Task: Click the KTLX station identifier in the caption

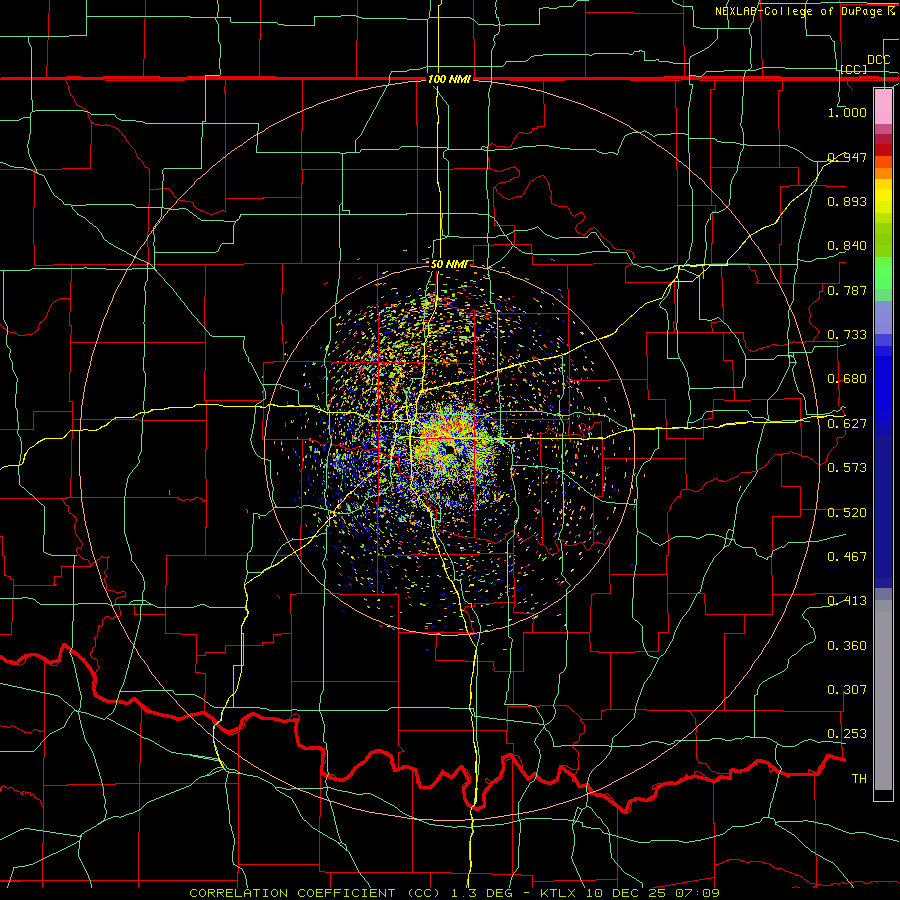Action: pos(560,893)
